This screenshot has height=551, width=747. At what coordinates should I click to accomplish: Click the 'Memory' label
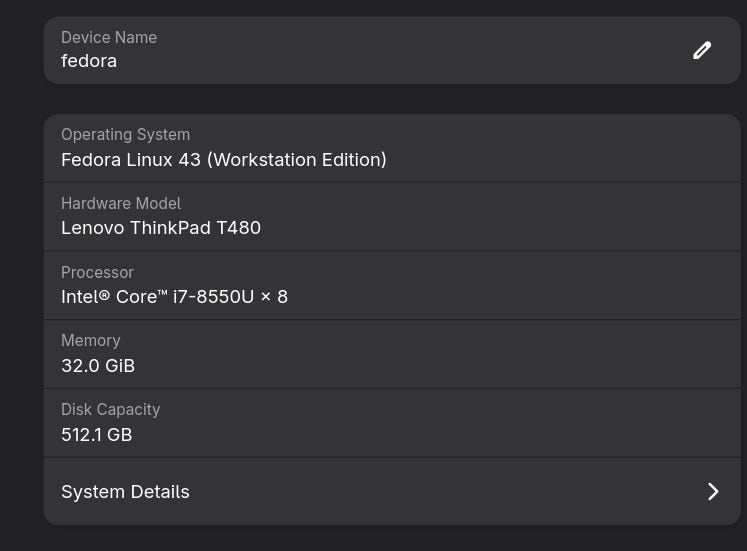(x=91, y=341)
